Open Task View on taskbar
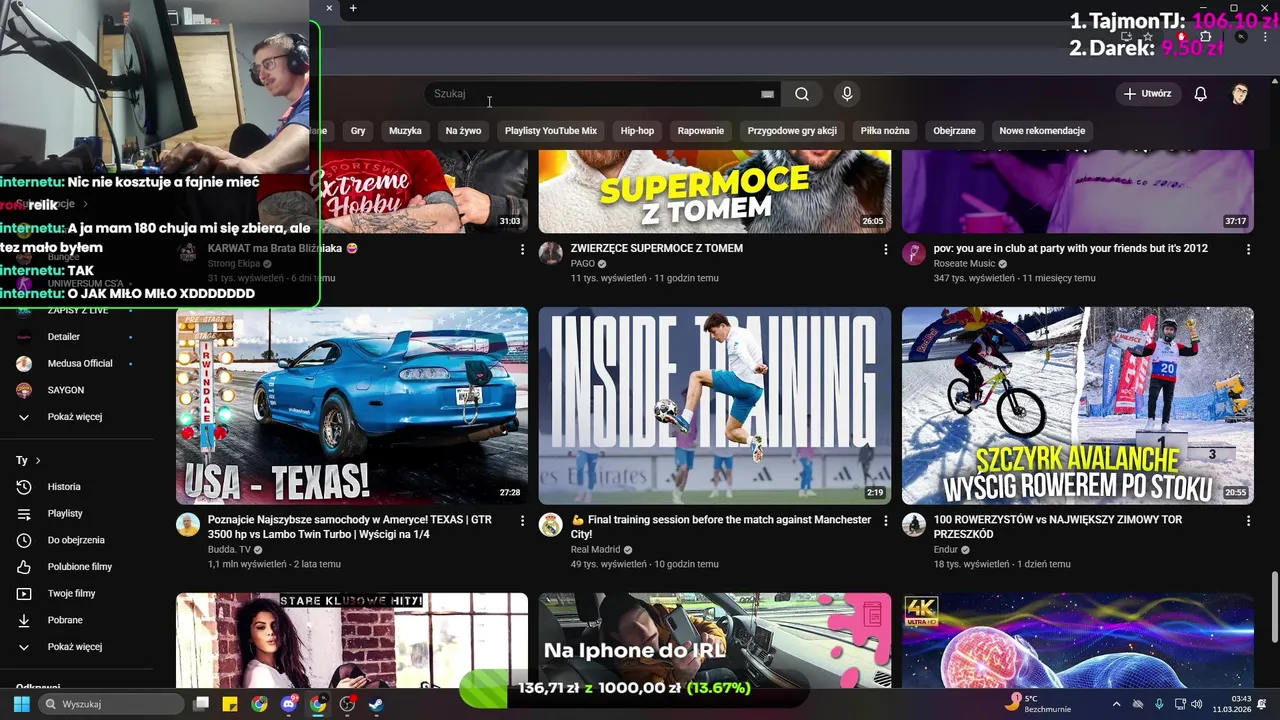Image resolution: width=1280 pixels, height=720 pixels. coord(201,704)
